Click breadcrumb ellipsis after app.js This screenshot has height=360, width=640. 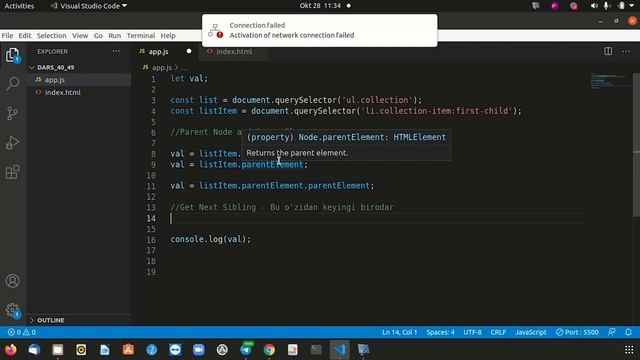184,68
